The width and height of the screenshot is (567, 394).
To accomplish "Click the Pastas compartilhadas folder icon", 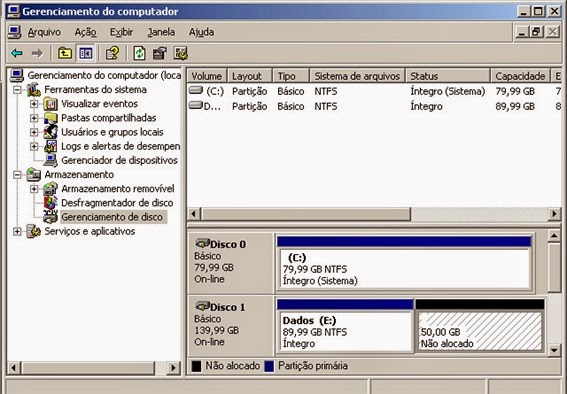I will click(51, 118).
